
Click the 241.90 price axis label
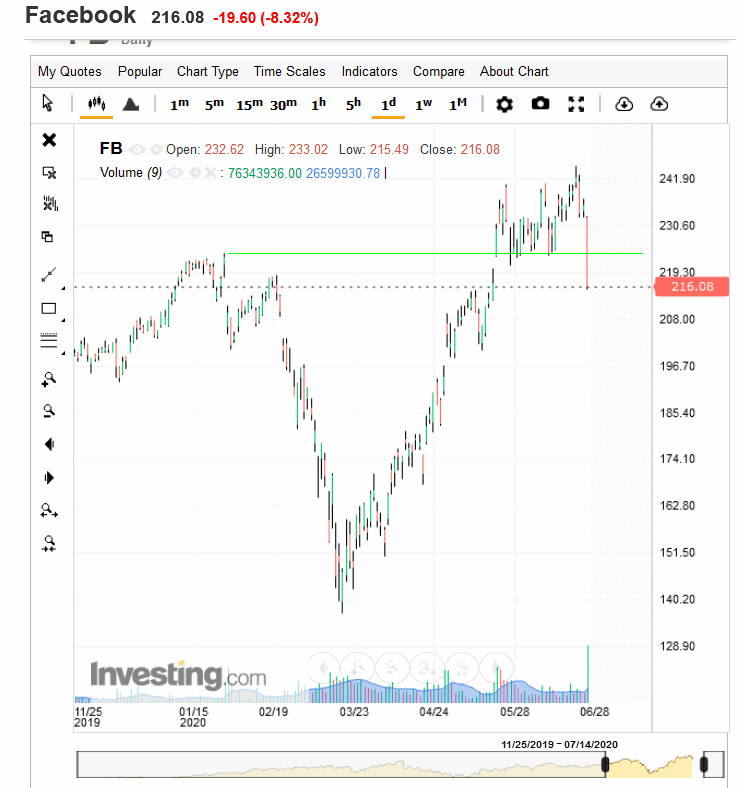(677, 179)
